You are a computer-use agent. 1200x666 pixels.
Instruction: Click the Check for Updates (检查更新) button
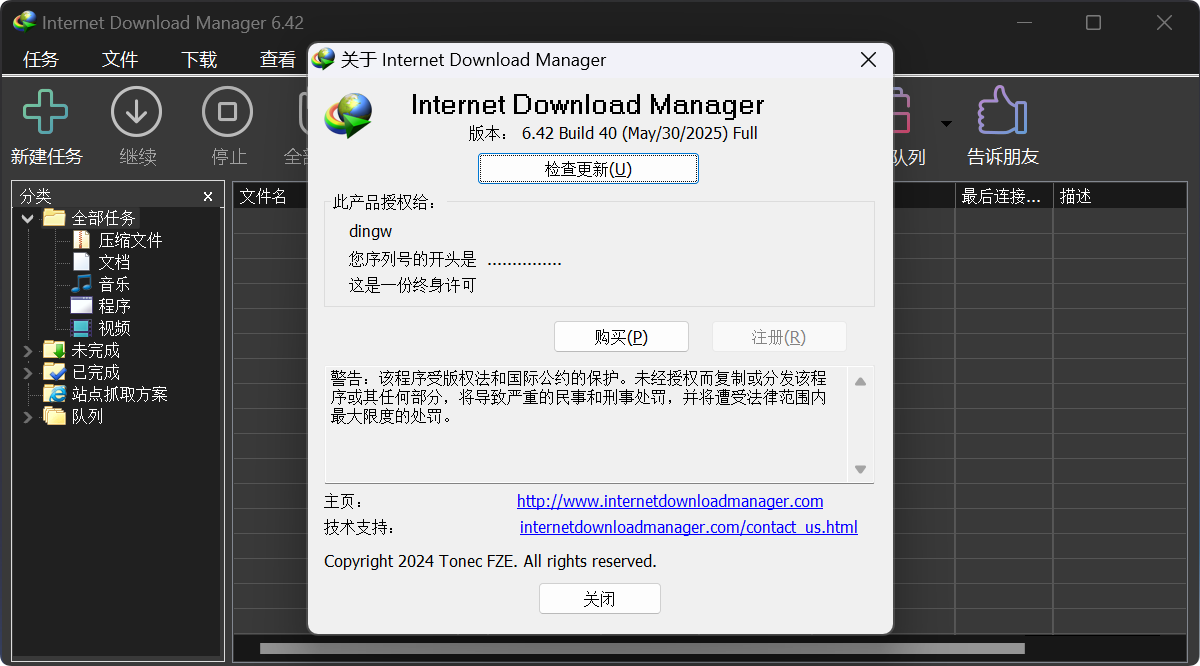[588, 169]
